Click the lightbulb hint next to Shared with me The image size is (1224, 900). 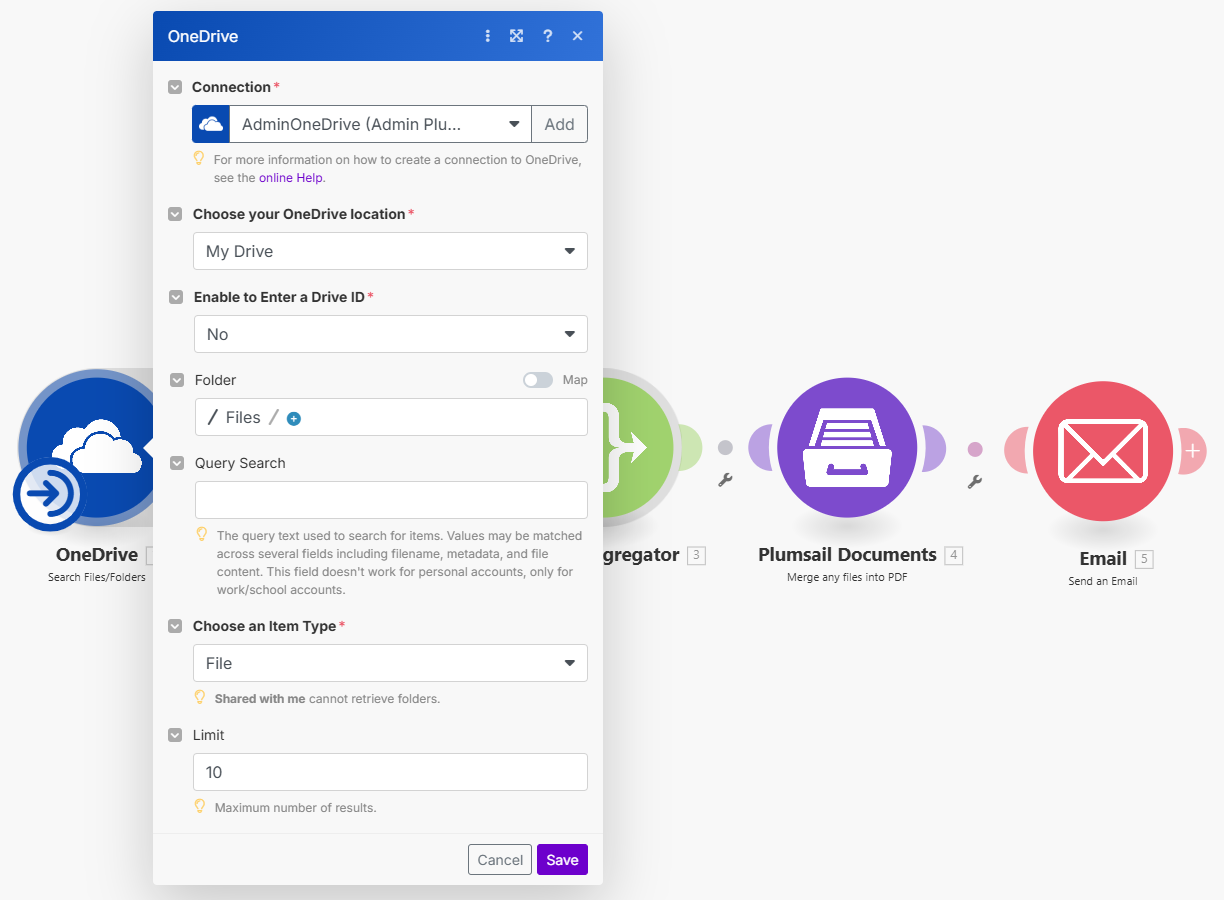tap(199, 697)
